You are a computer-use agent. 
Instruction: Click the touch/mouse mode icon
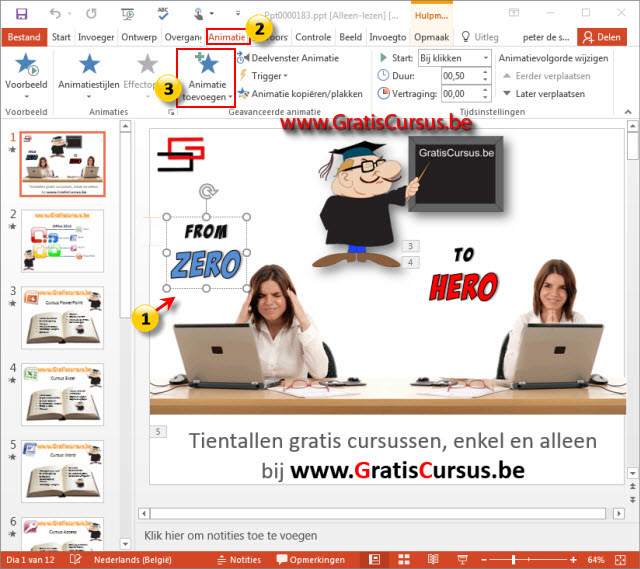tap(198, 14)
